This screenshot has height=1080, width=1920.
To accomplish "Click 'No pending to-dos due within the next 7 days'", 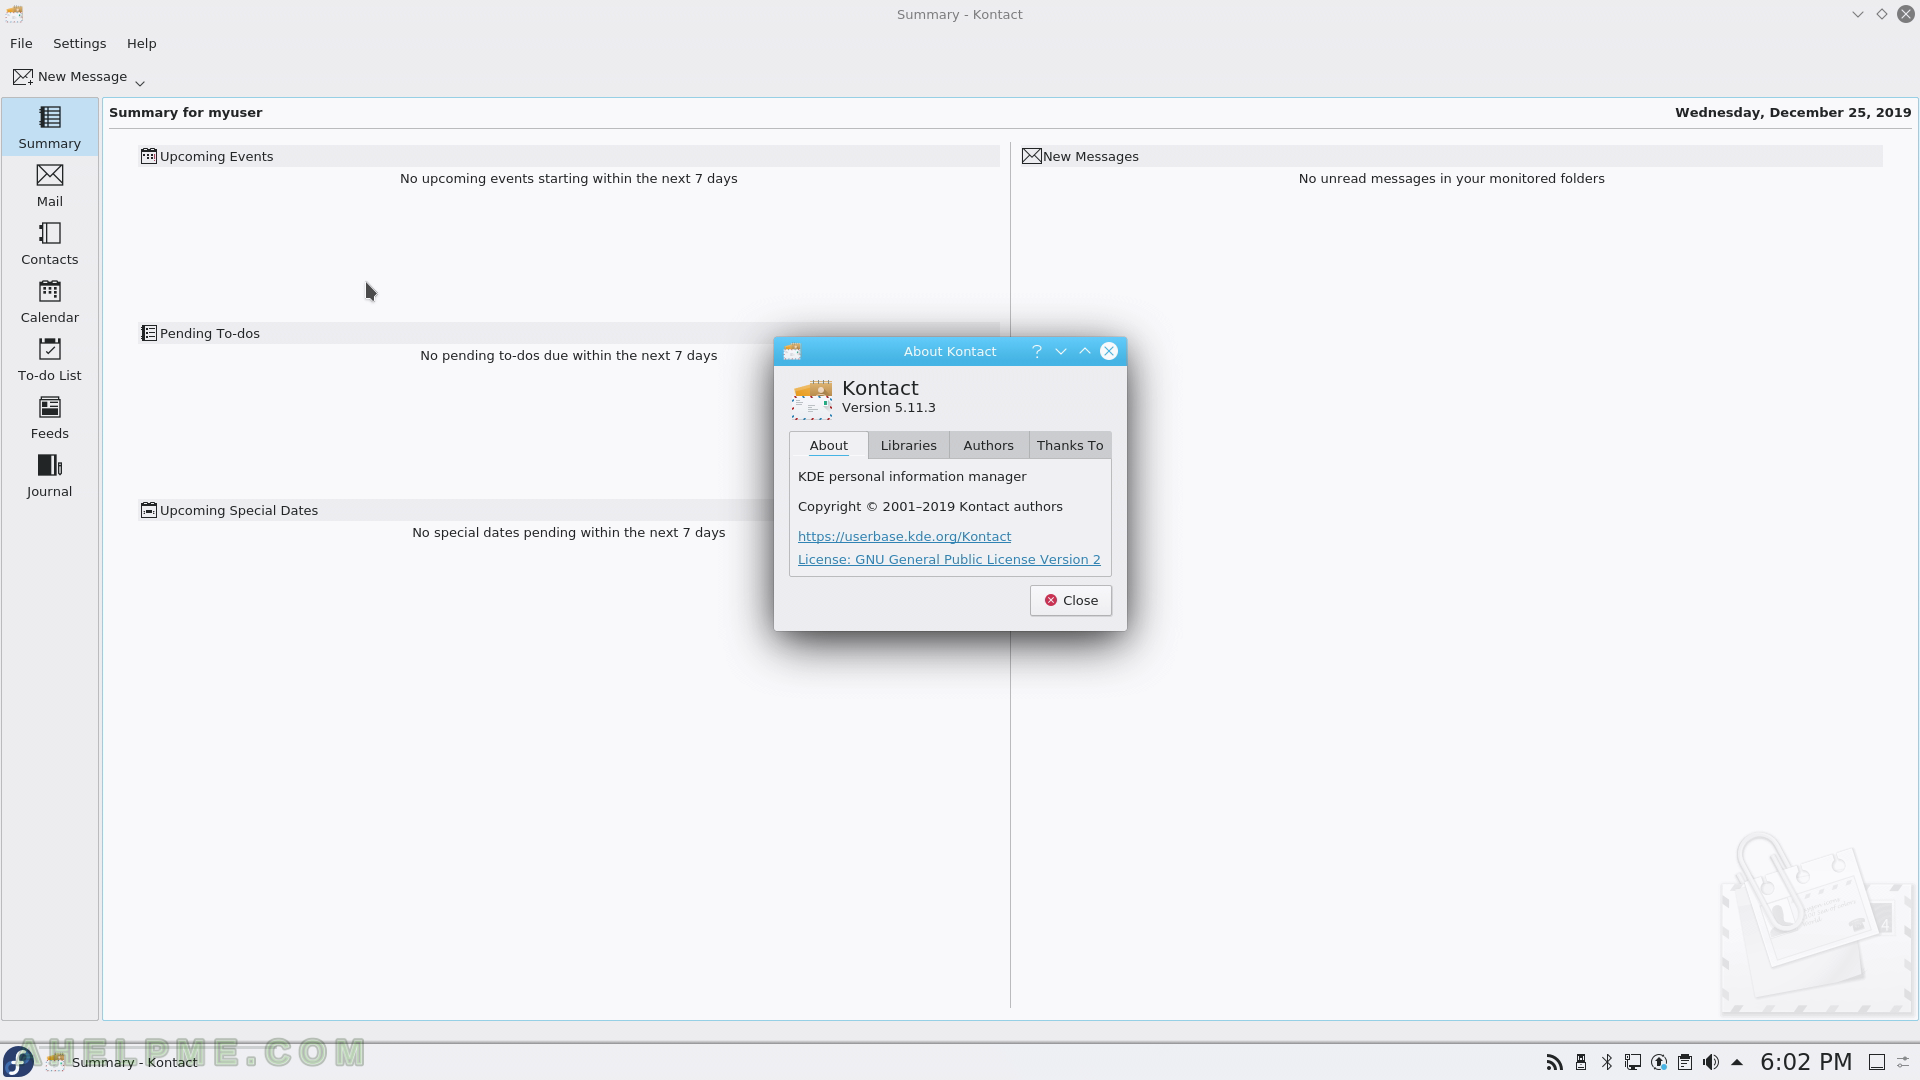I will click(x=569, y=356).
